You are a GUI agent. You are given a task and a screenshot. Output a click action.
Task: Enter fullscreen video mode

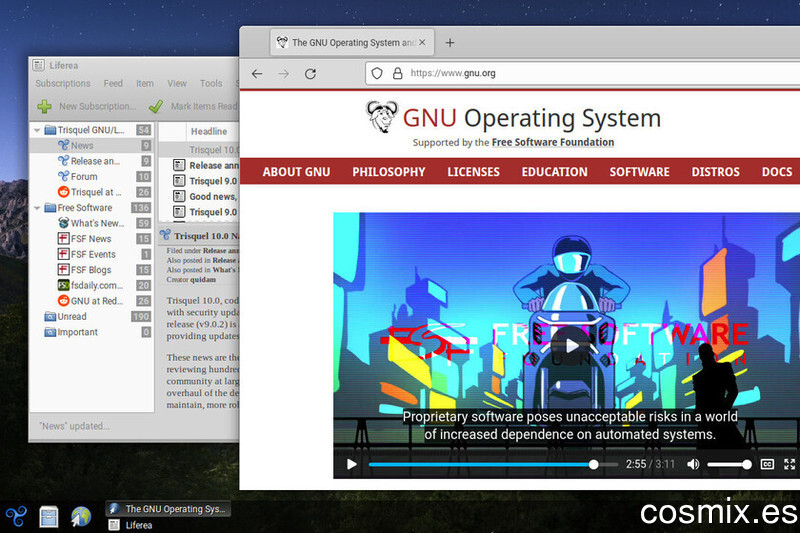[x=790, y=464]
